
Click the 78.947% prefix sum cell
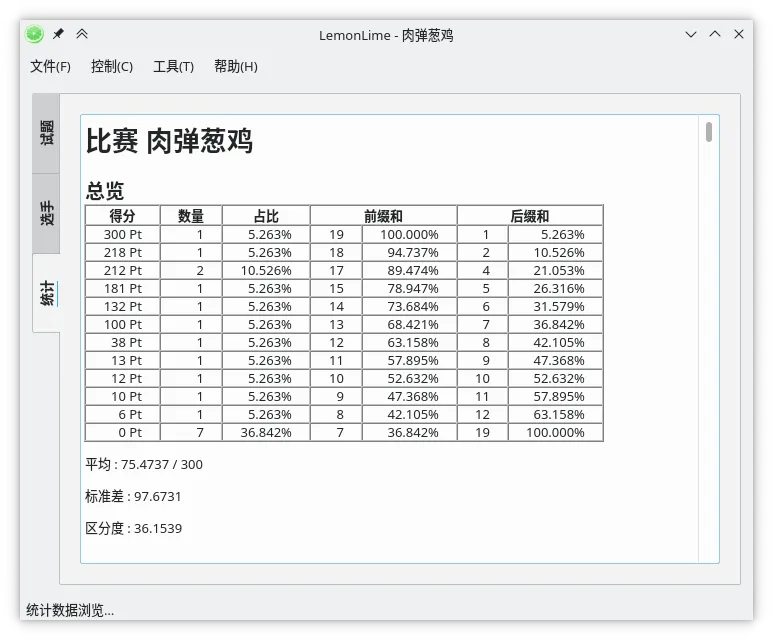[x=409, y=288]
